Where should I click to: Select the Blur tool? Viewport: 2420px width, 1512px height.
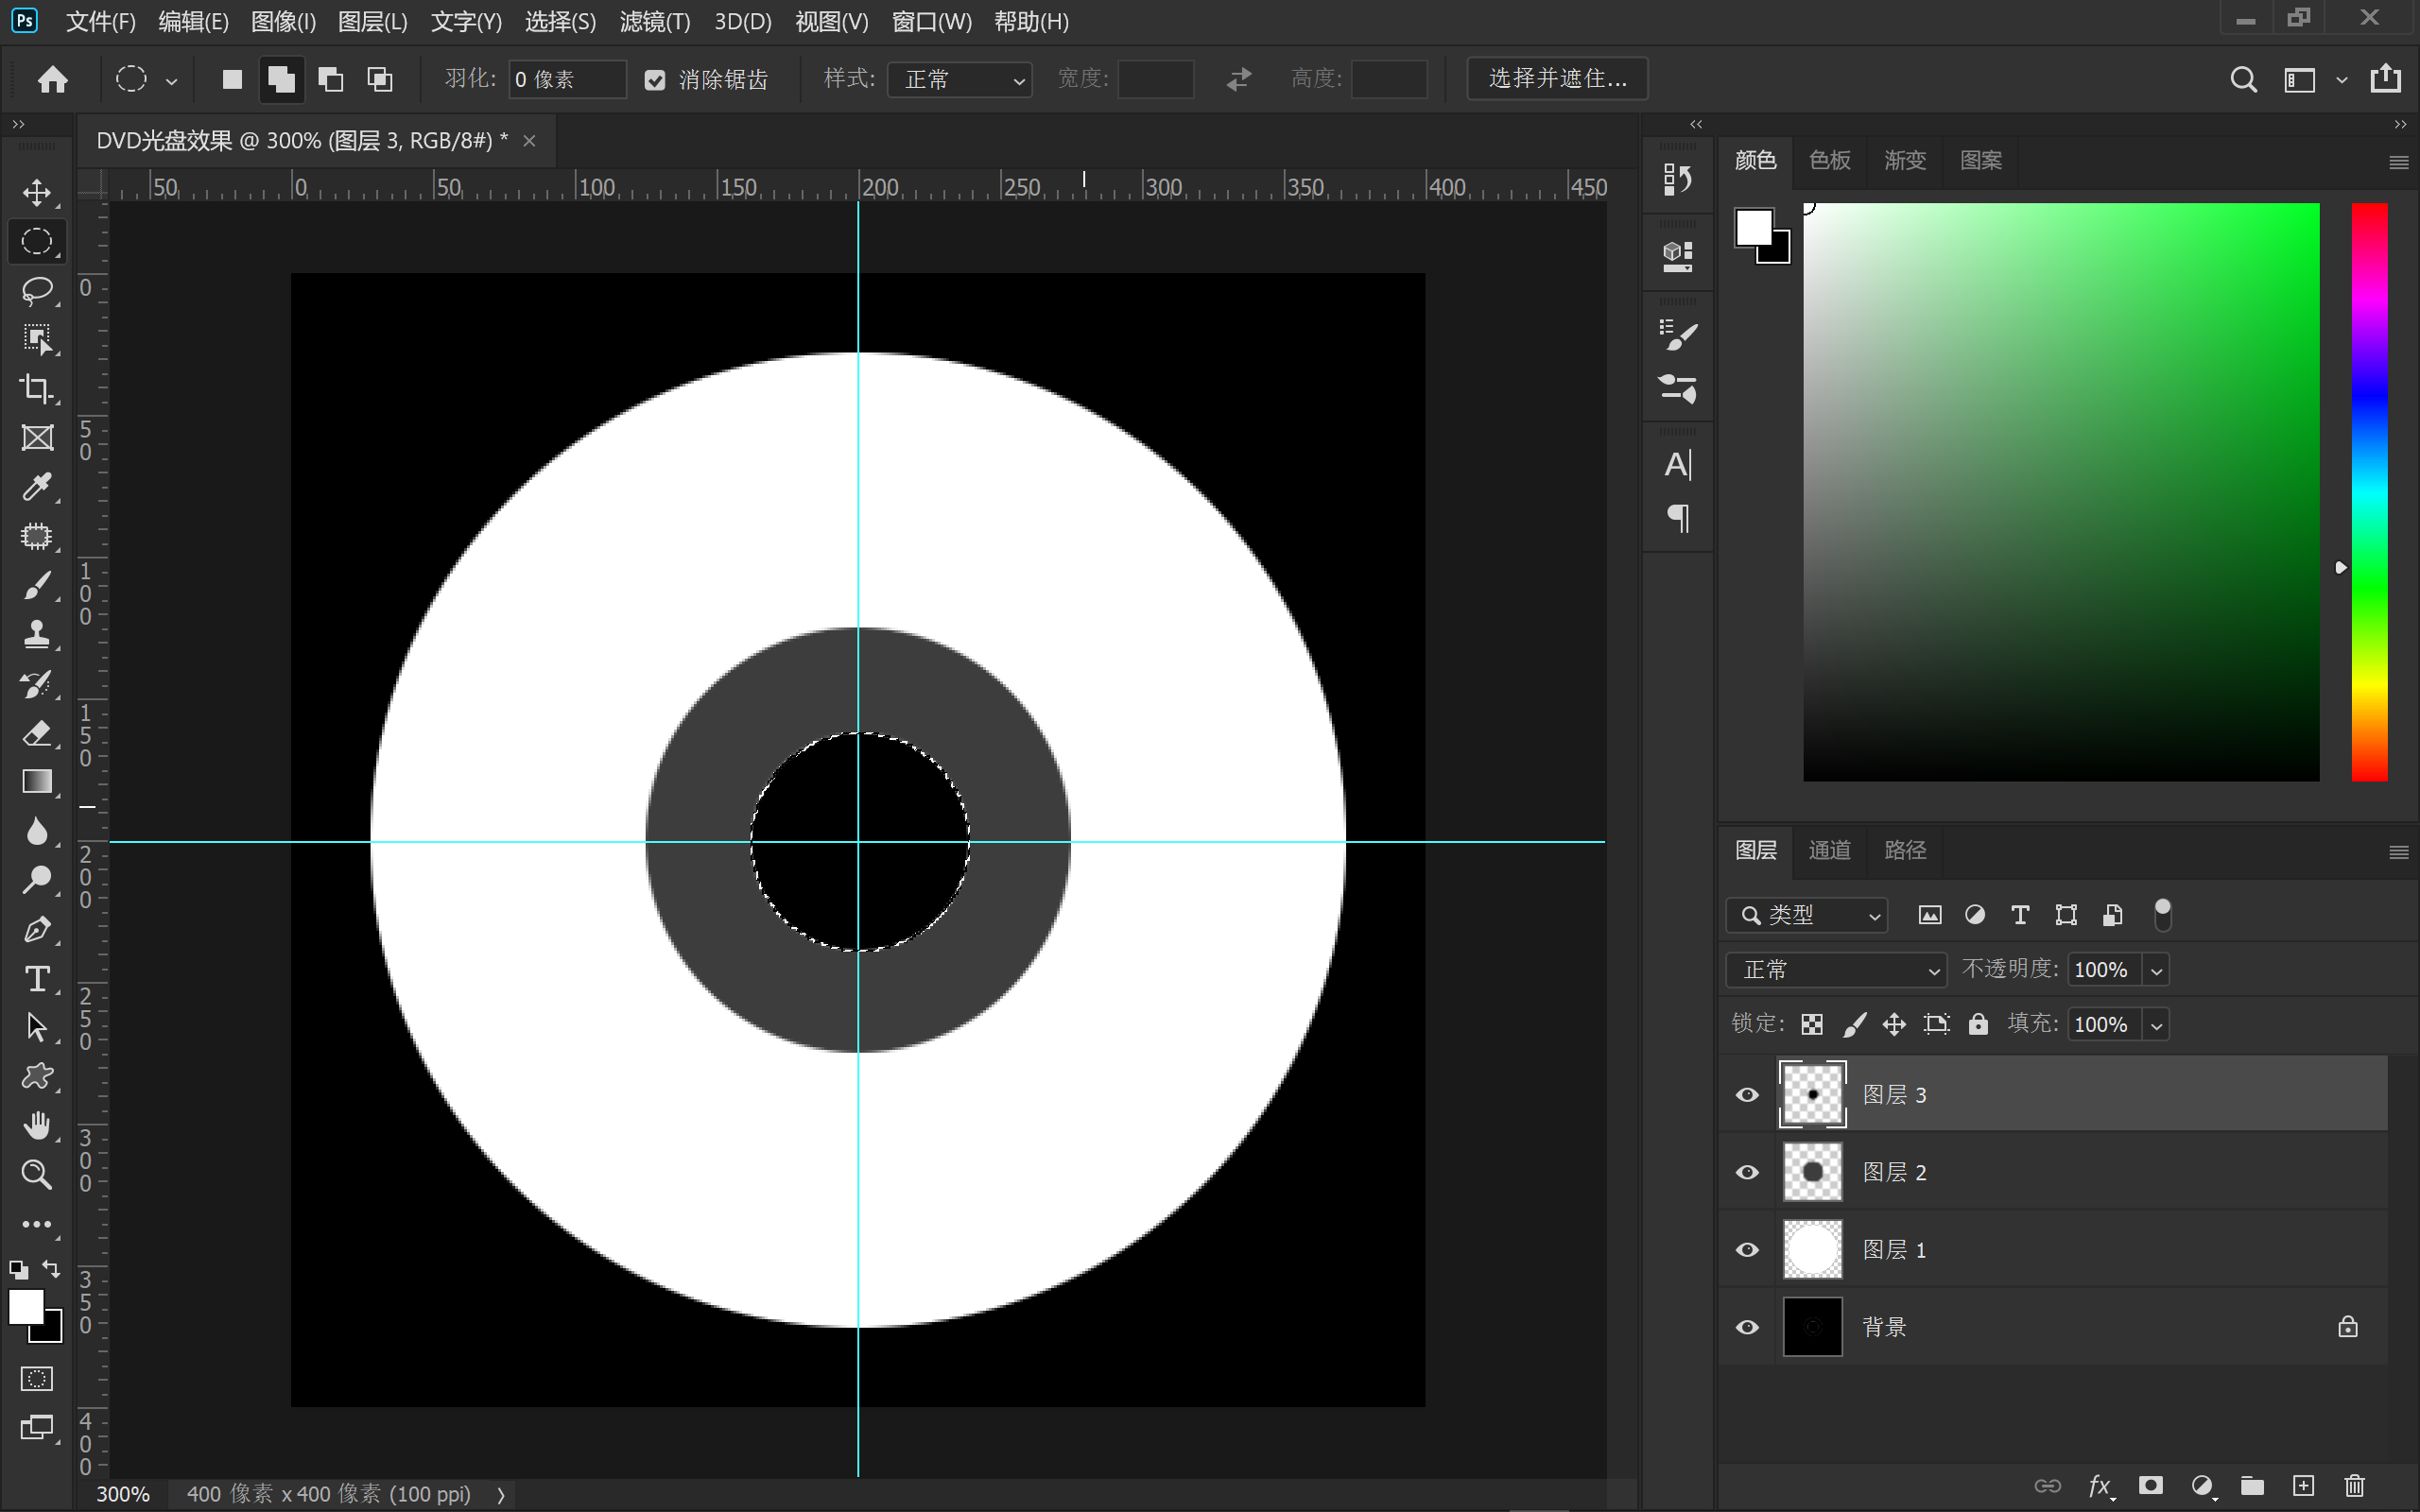(x=37, y=831)
